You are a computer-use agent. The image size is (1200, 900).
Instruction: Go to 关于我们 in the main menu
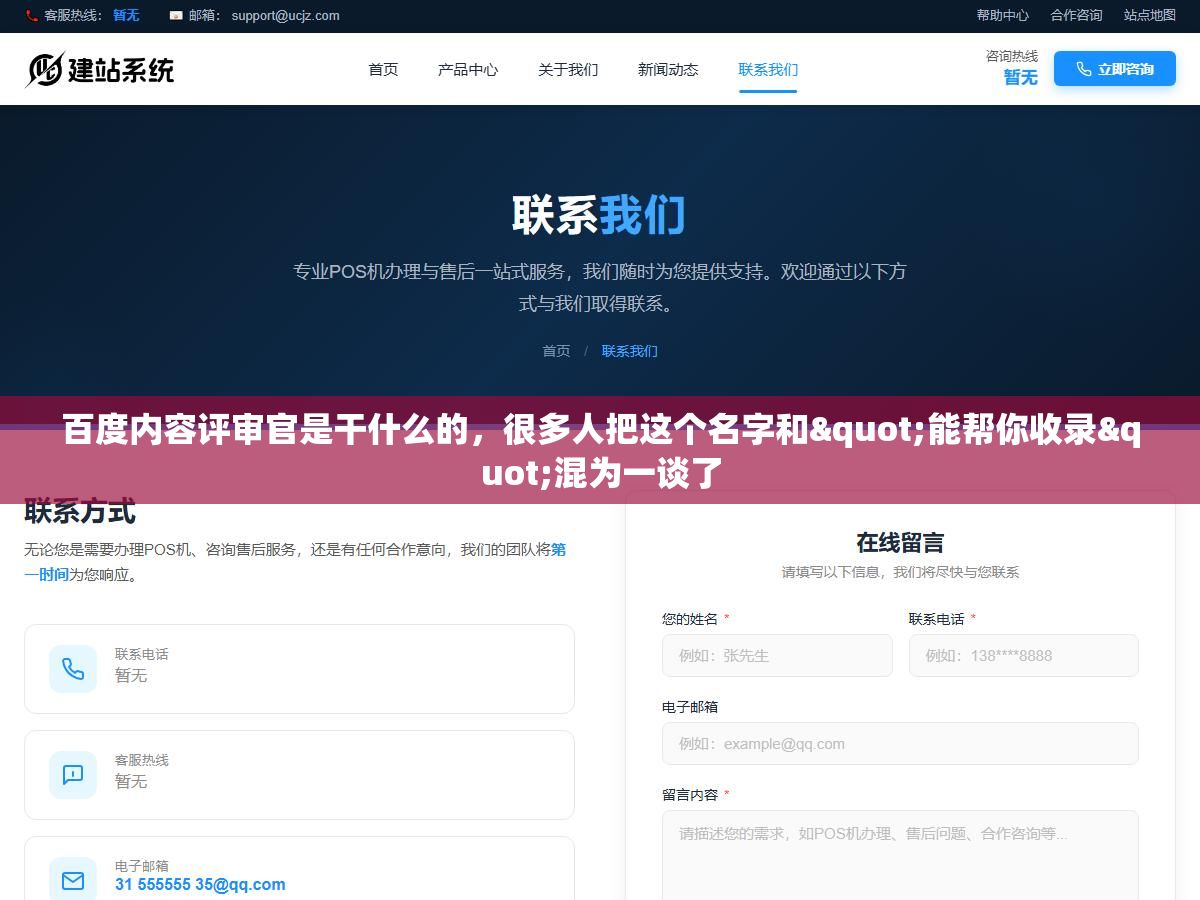tap(568, 69)
